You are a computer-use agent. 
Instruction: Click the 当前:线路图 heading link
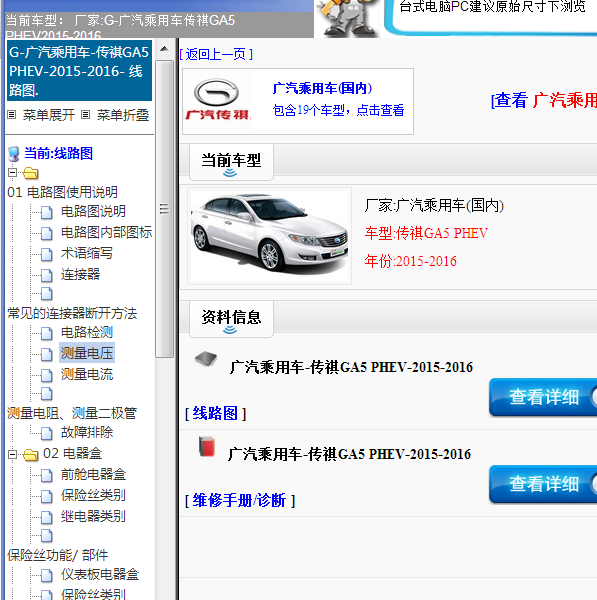59,153
